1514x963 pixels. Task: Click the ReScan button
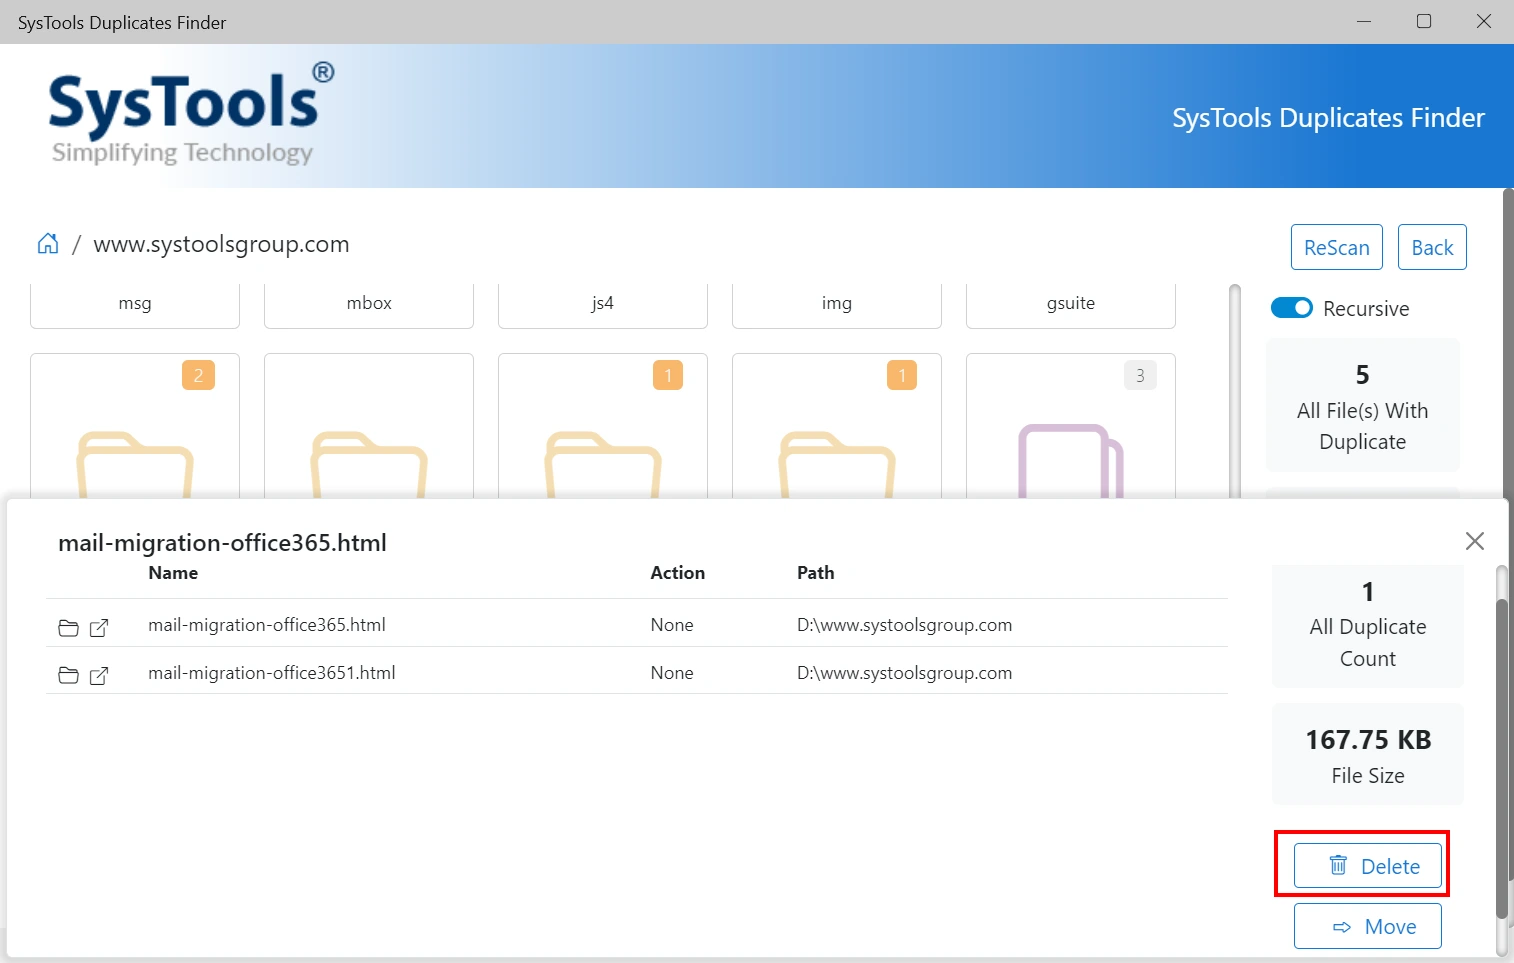pos(1337,247)
